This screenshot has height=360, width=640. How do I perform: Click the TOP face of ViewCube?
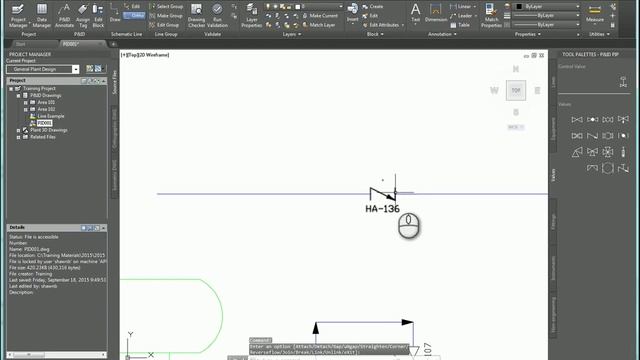point(516,90)
